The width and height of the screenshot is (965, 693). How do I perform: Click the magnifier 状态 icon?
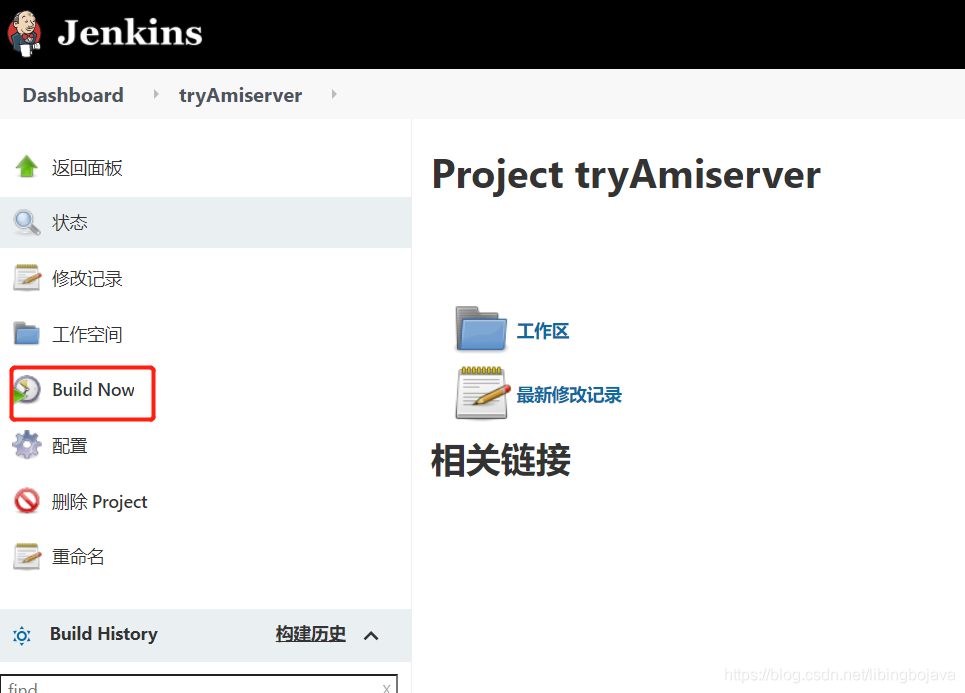[x=26, y=222]
